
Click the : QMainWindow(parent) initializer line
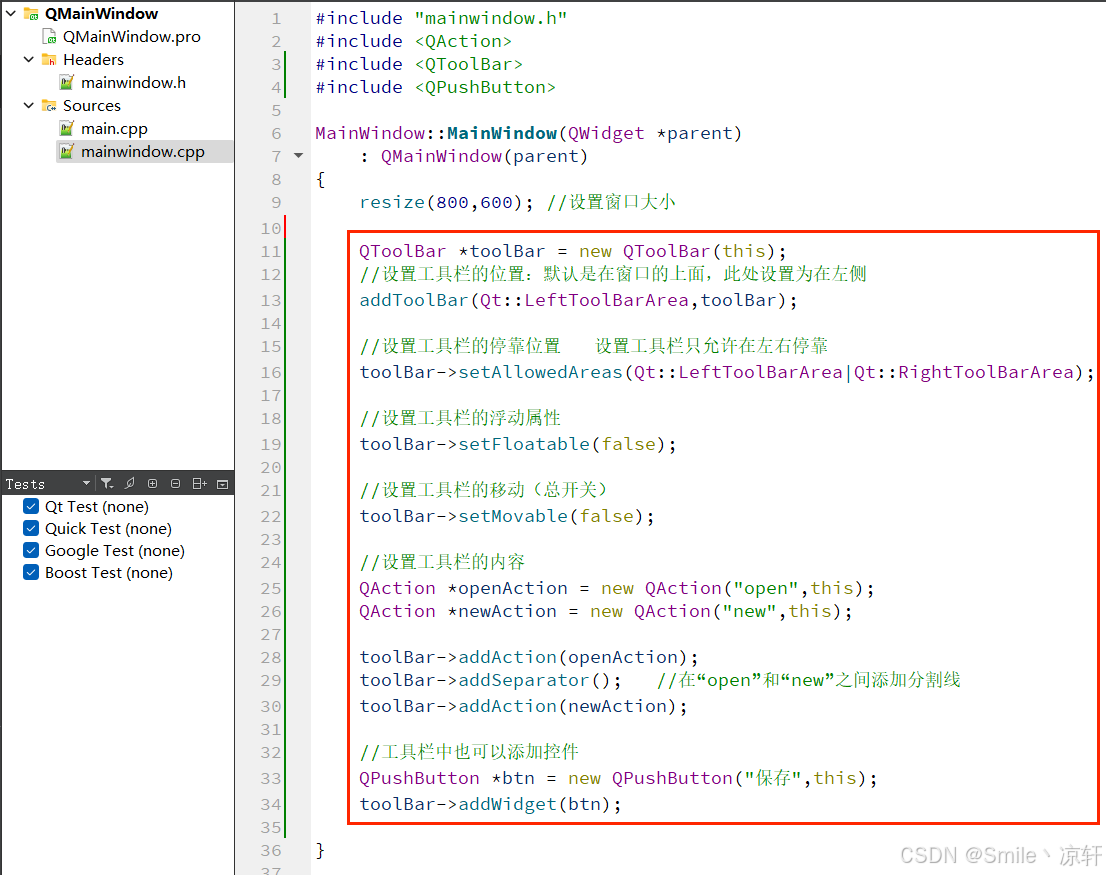pyautogui.click(x=474, y=157)
